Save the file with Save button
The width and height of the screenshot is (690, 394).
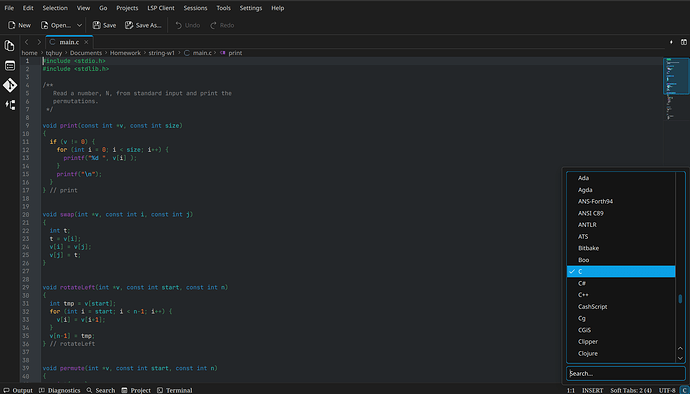[x=105, y=25]
